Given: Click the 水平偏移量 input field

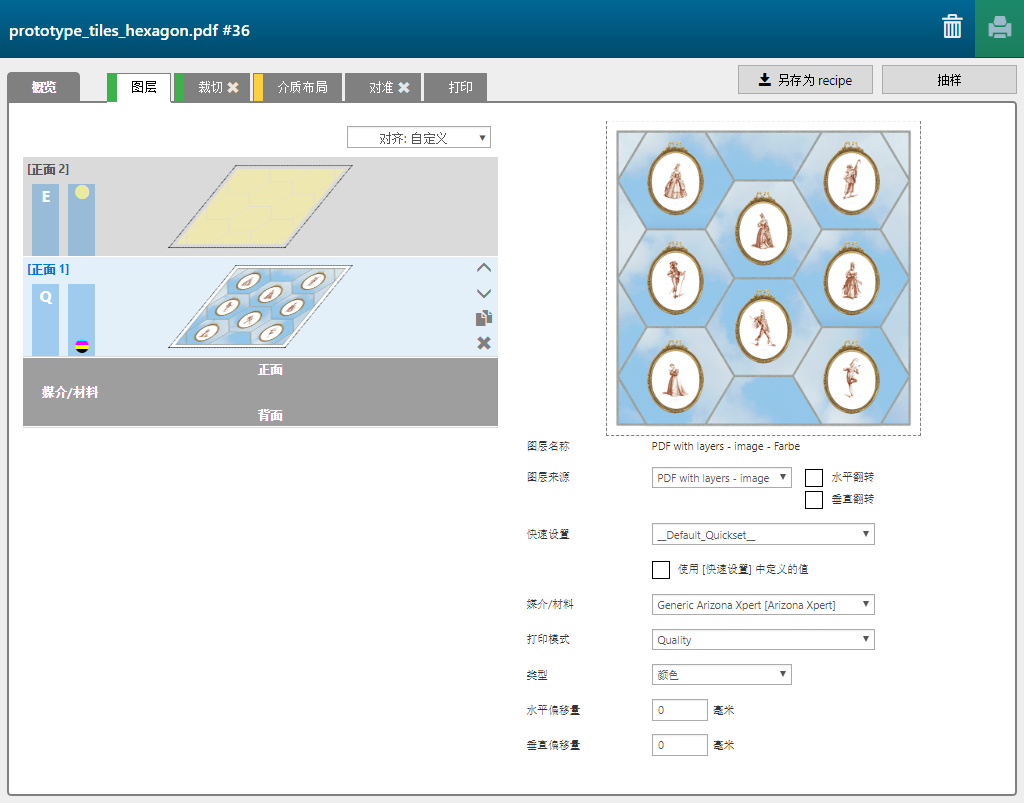Looking at the screenshot, I should (x=680, y=710).
